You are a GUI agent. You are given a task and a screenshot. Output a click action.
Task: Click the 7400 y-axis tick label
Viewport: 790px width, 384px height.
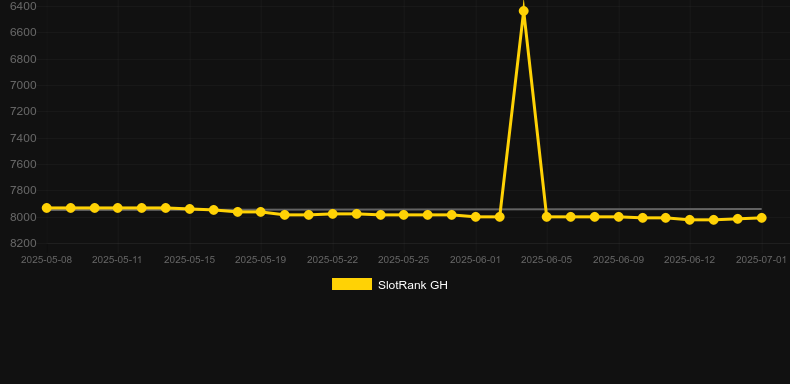click(23, 138)
